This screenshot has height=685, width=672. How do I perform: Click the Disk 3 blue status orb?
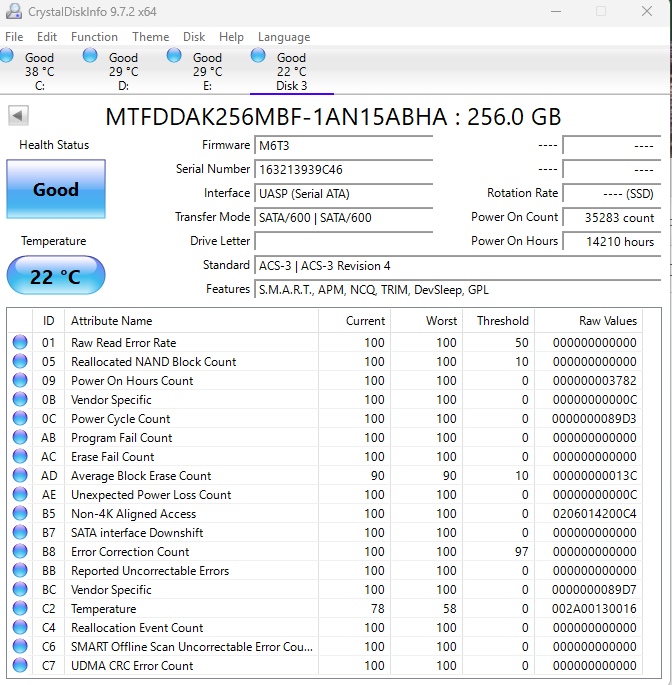click(x=258, y=55)
